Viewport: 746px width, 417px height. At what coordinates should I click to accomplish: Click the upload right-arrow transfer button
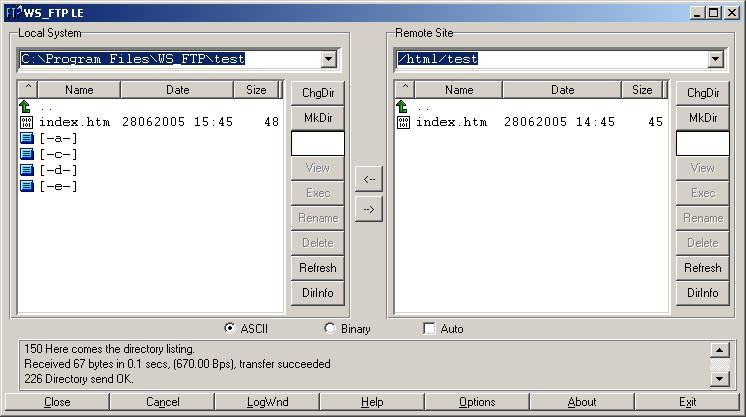pos(368,209)
